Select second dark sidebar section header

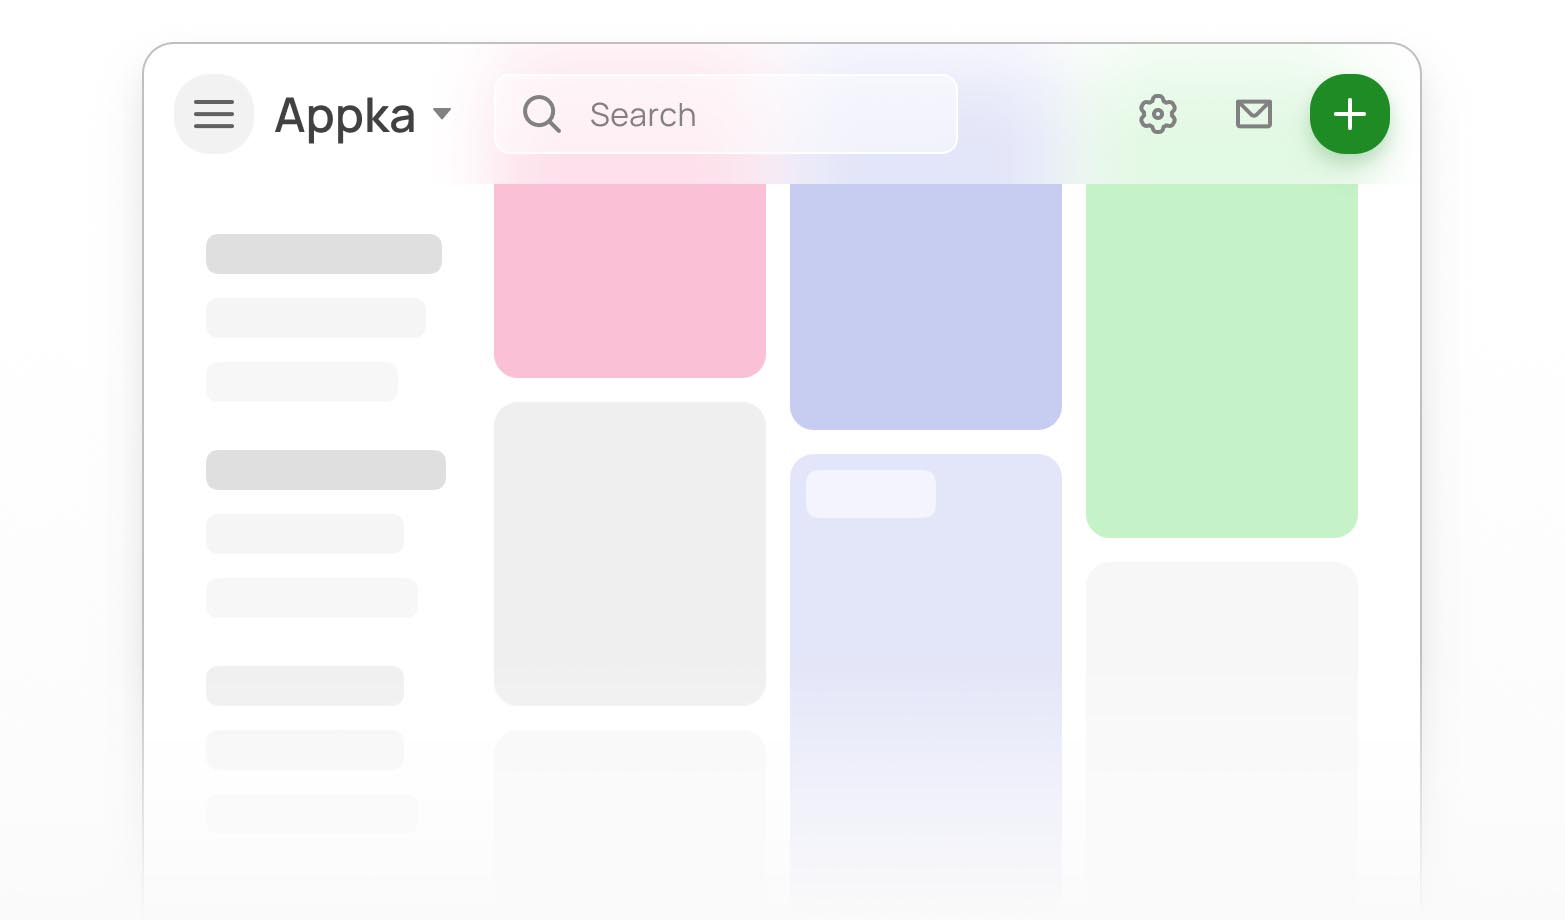click(x=326, y=470)
